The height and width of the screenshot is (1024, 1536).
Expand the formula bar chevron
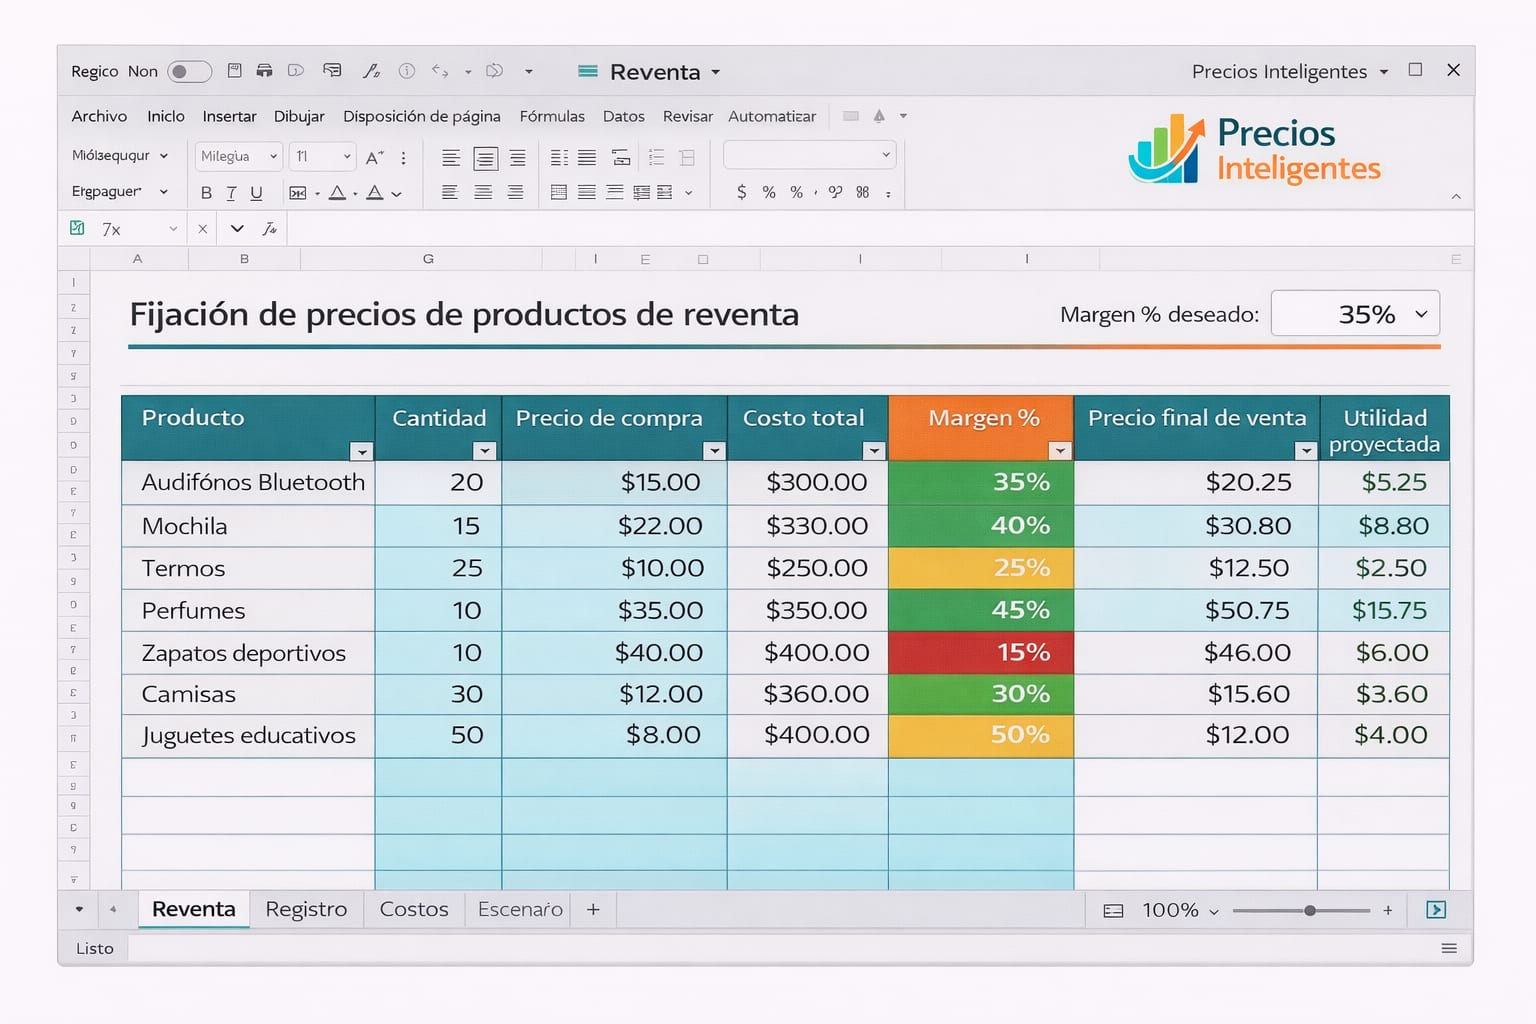coord(237,229)
